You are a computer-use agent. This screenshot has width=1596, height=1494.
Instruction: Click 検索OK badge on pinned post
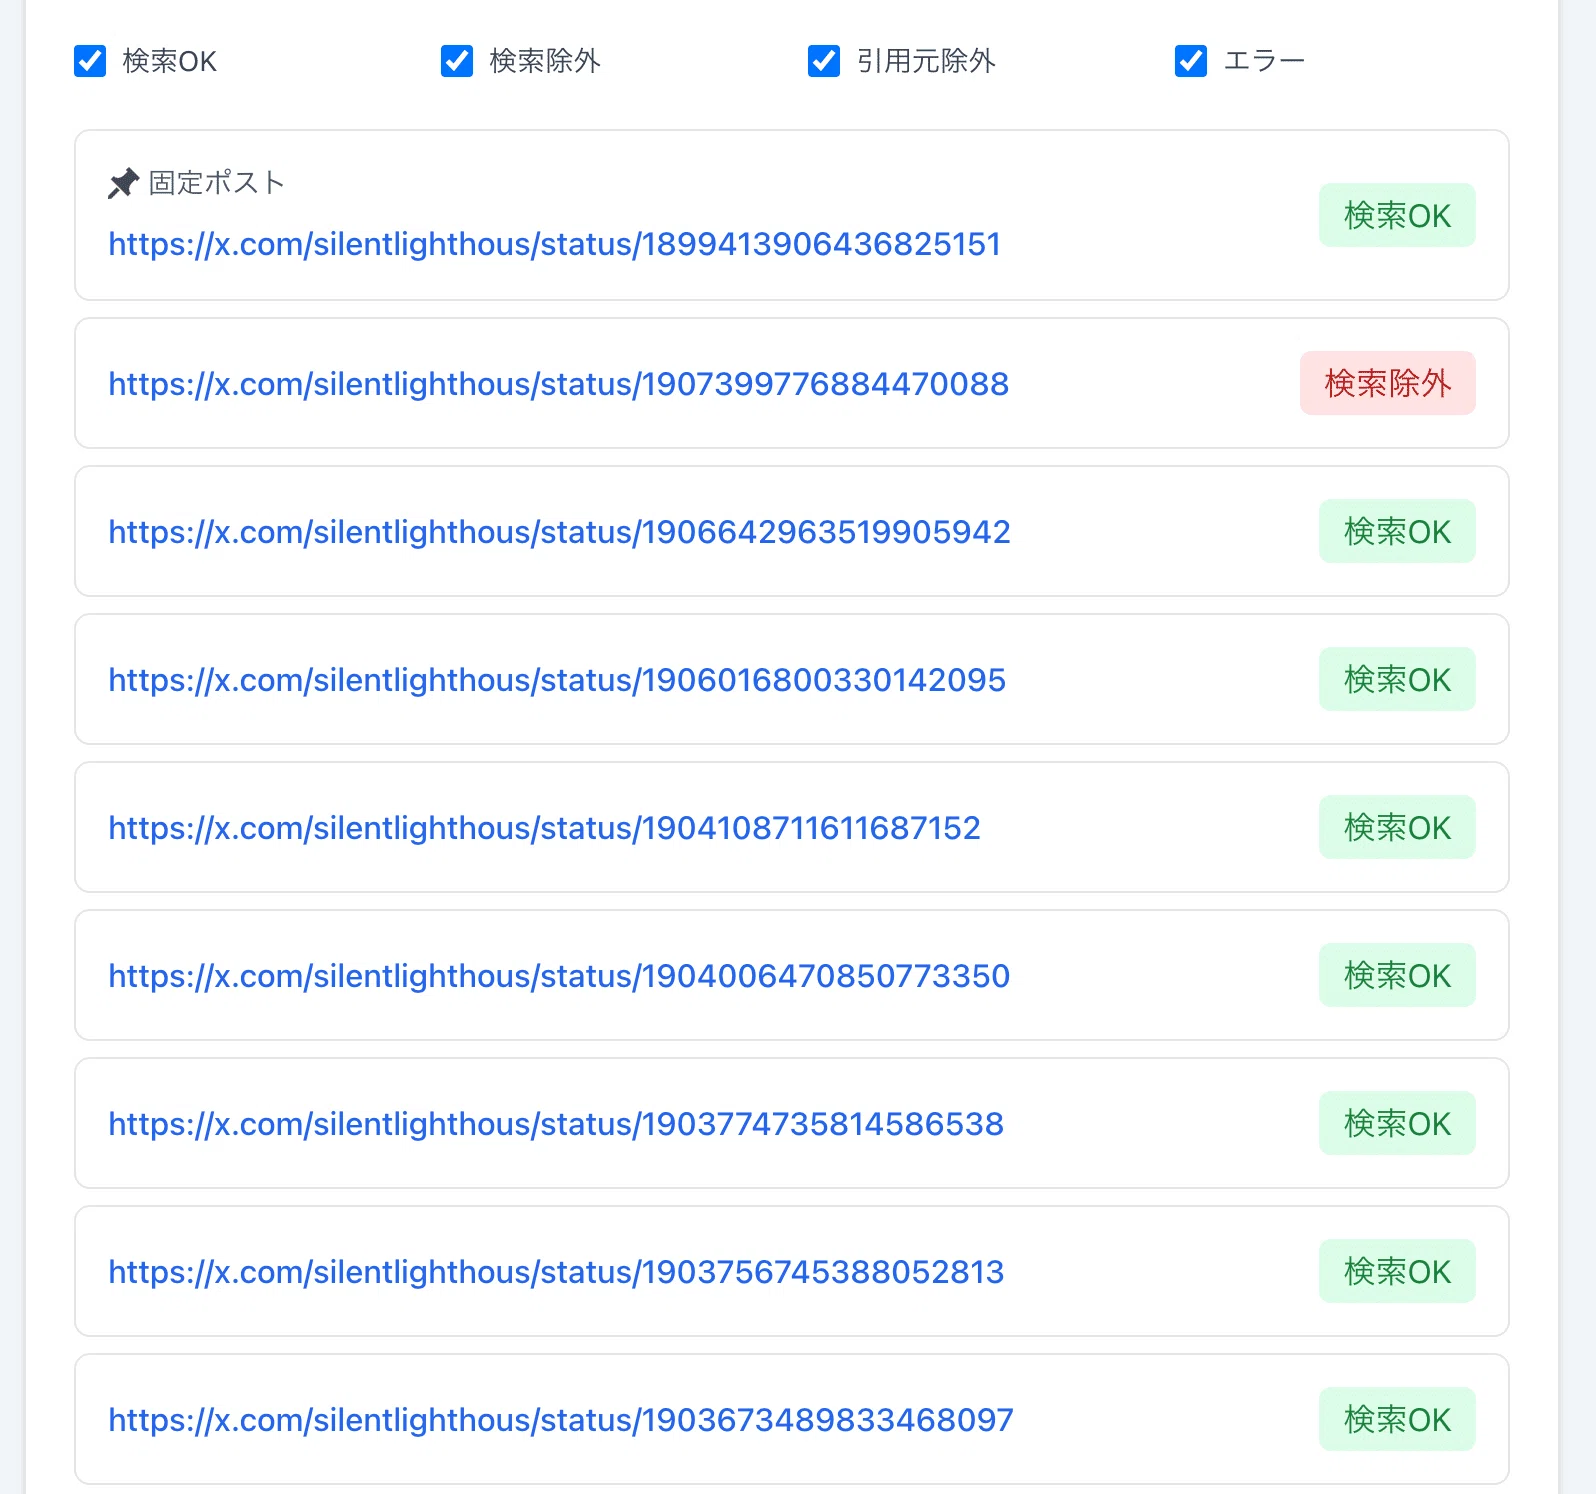coord(1397,215)
